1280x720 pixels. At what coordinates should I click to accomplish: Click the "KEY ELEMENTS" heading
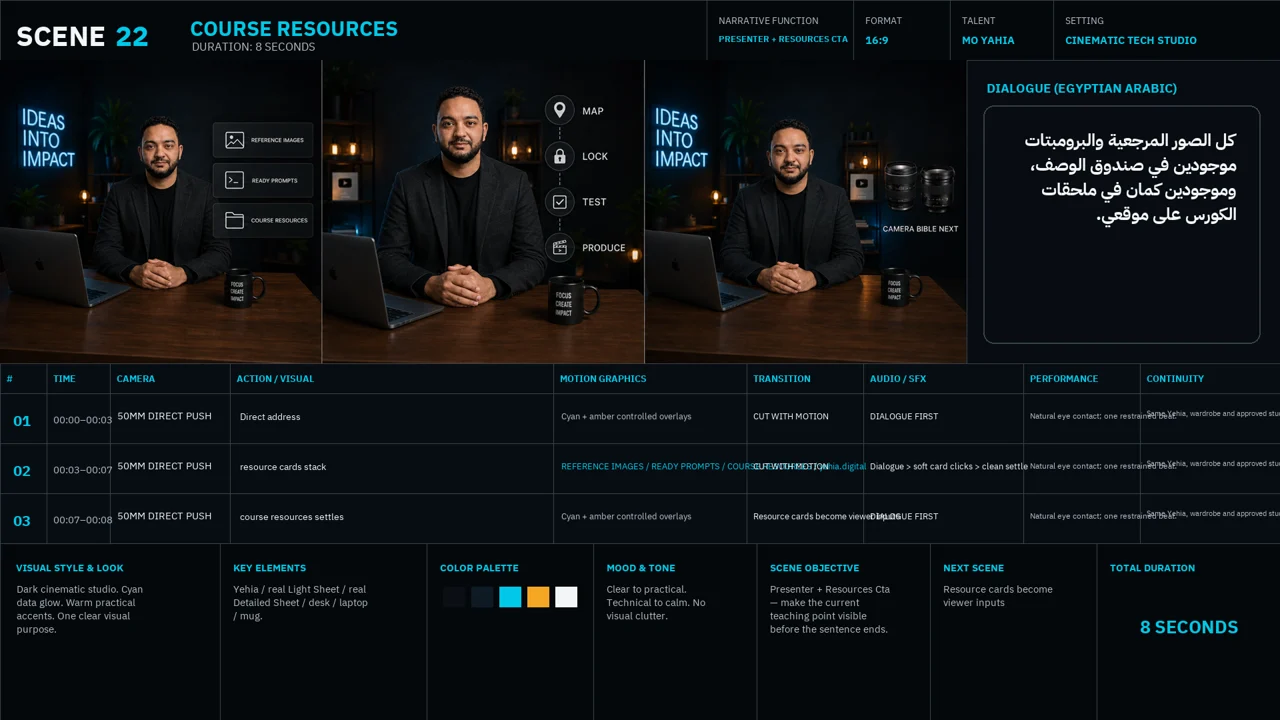coord(270,568)
